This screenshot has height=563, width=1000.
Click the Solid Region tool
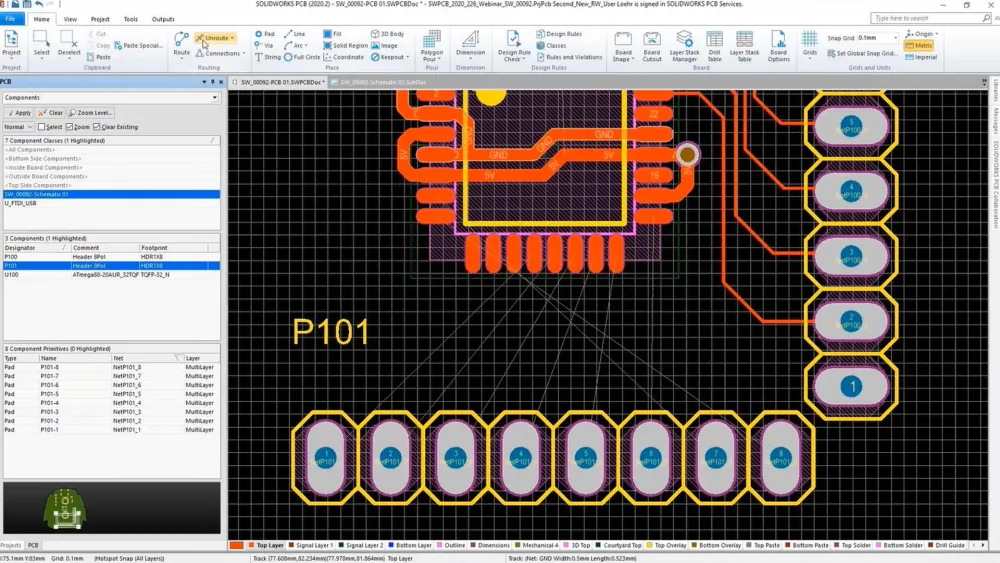345,45
